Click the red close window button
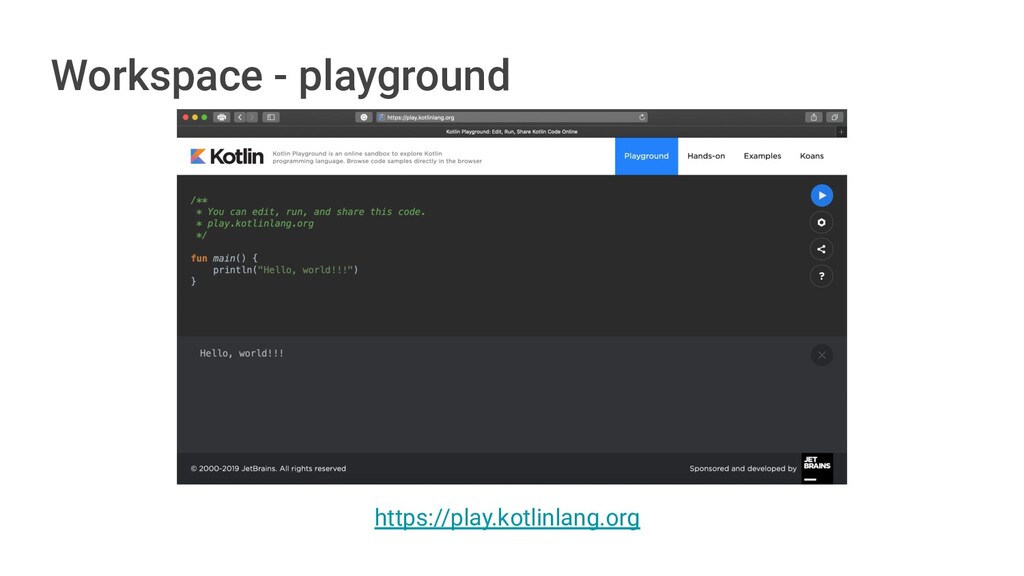The height and width of the screenshot is (576, 1024). 185,118
